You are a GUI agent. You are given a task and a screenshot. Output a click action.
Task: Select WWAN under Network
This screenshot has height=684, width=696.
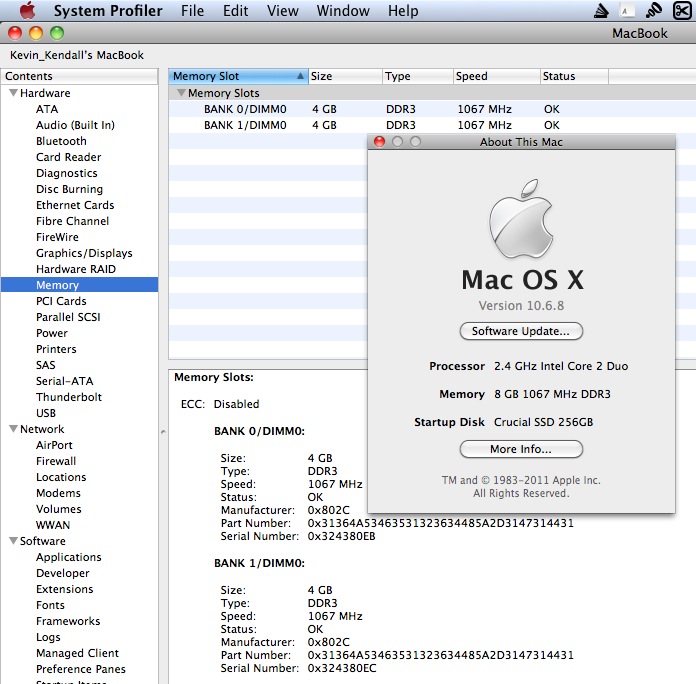click(x=53, y=525)
